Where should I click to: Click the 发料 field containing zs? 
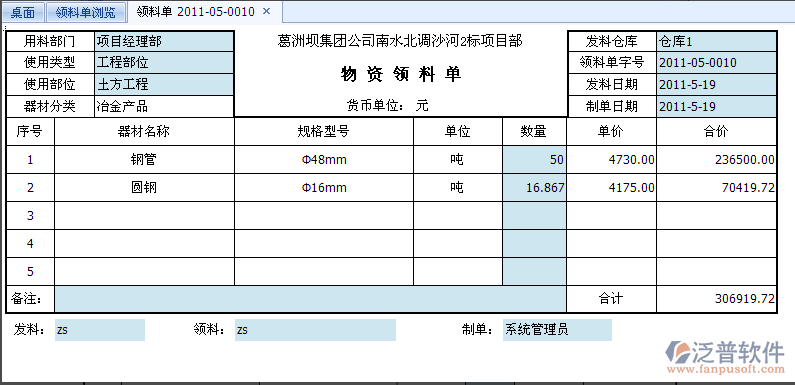(x=100, y=330)
